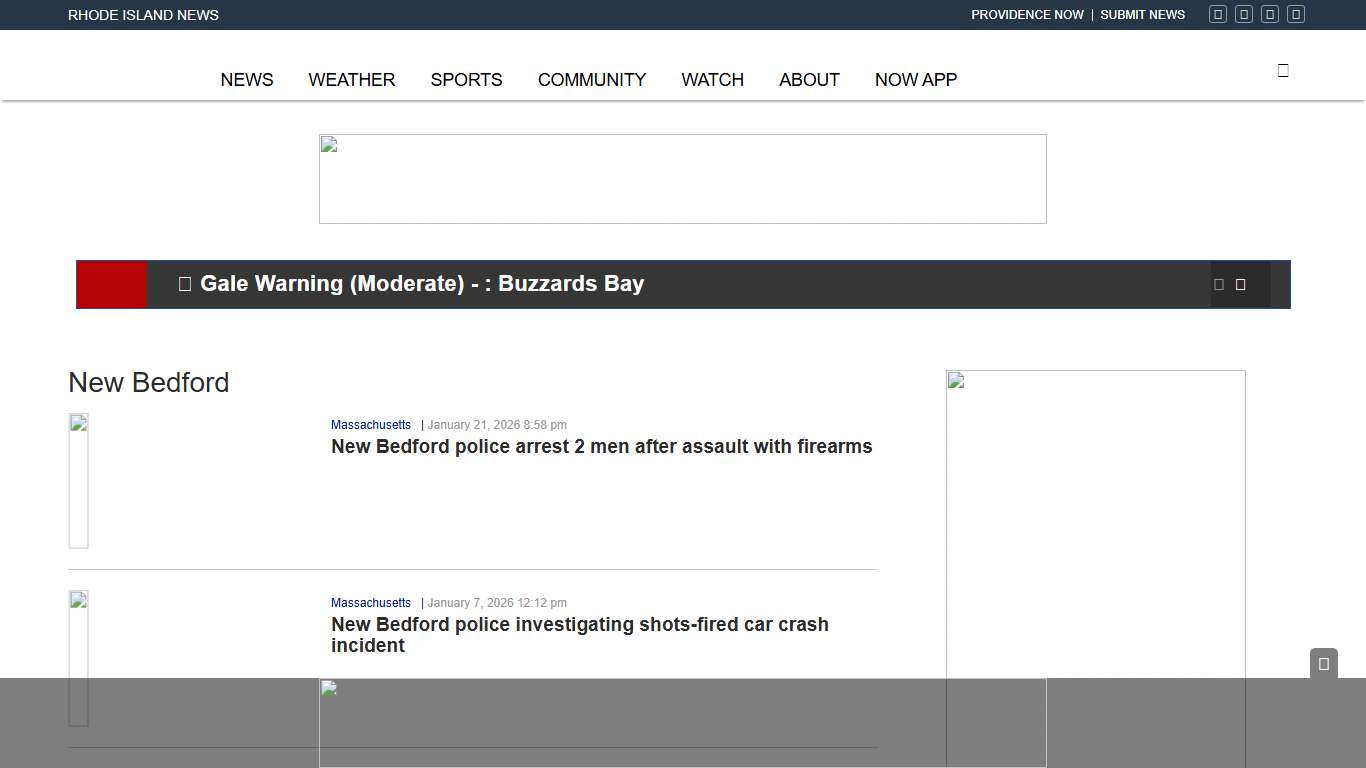Open the PROVIDENCE NOW link
This screenshot has height=768, width=1366.
coord(1027,15)
